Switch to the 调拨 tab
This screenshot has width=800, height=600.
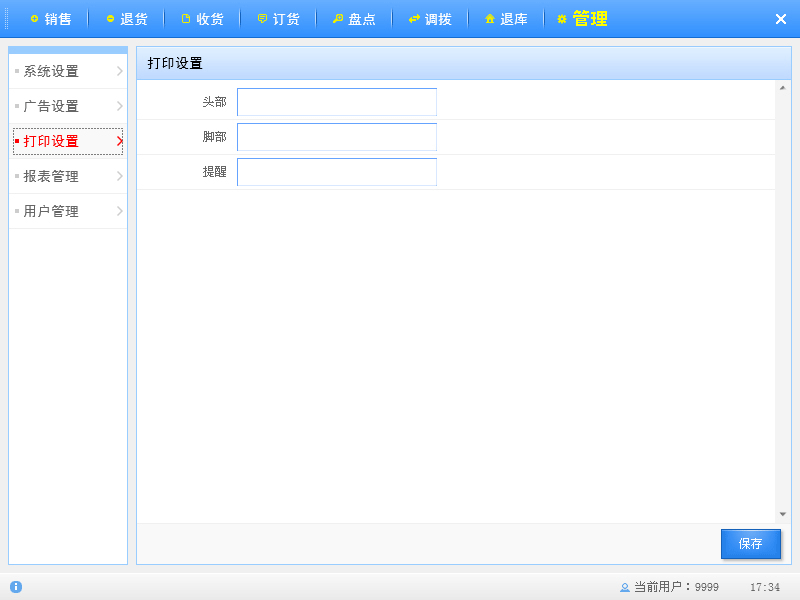(x=431, y=19)
